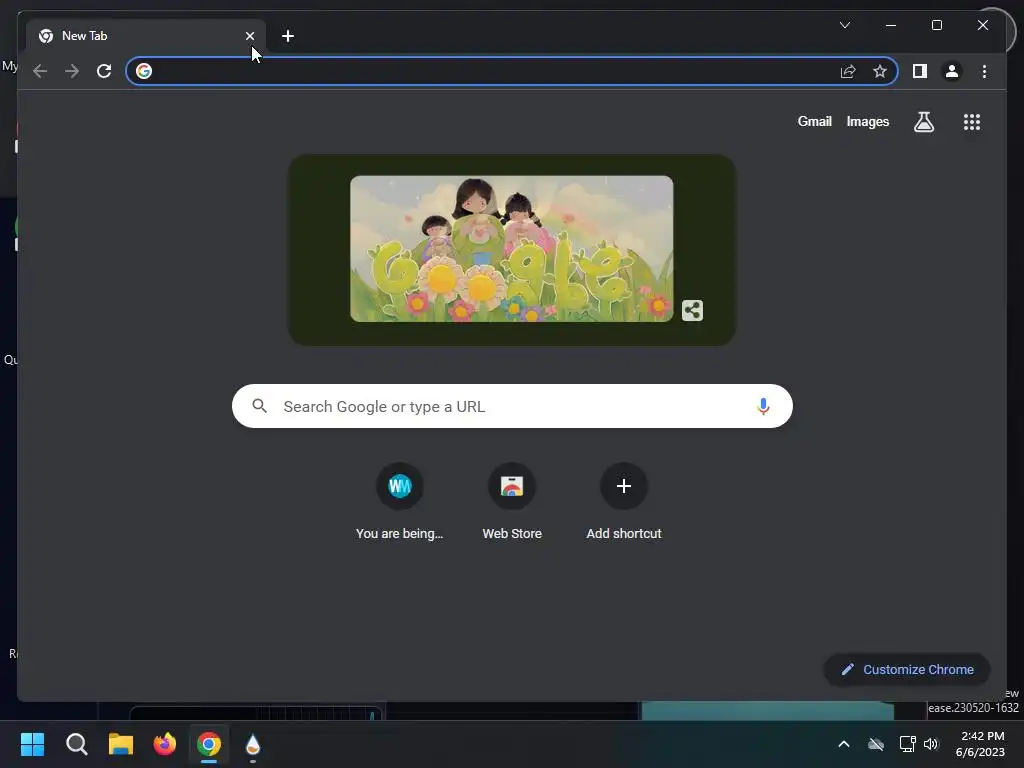This screenshot has width=1024, height=768.
Task: Click the Google icon in address bar
Action: 144,71
